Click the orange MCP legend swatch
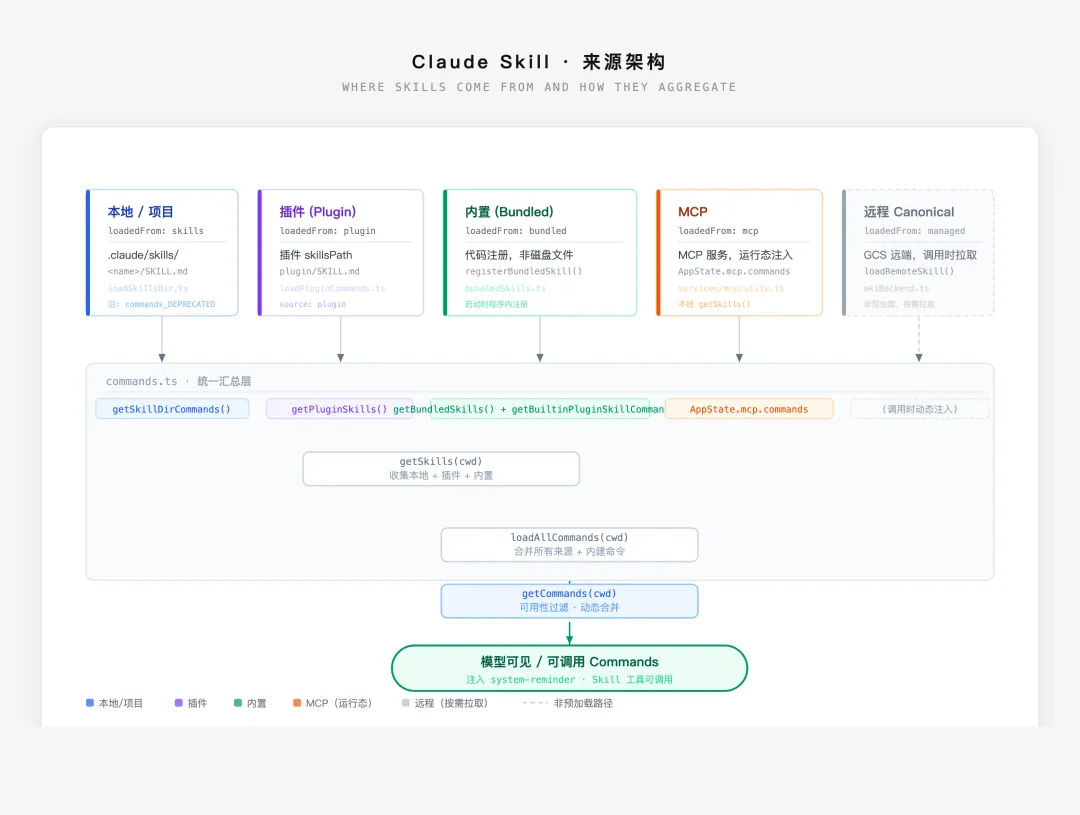Image resolution: width=1080 pixels, height=815 pixels. click(x=297, y=703)
